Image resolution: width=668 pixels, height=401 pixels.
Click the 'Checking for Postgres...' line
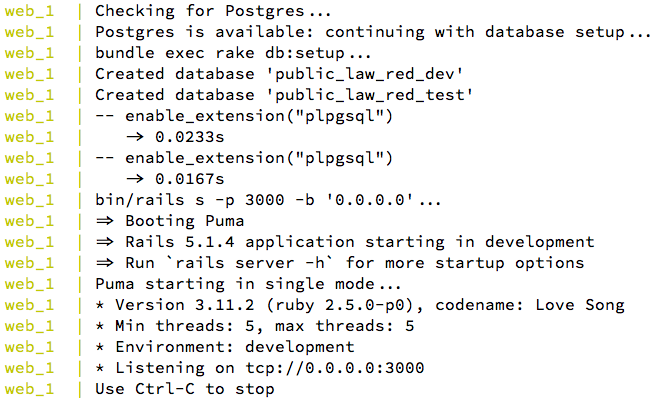click(213, 11)
